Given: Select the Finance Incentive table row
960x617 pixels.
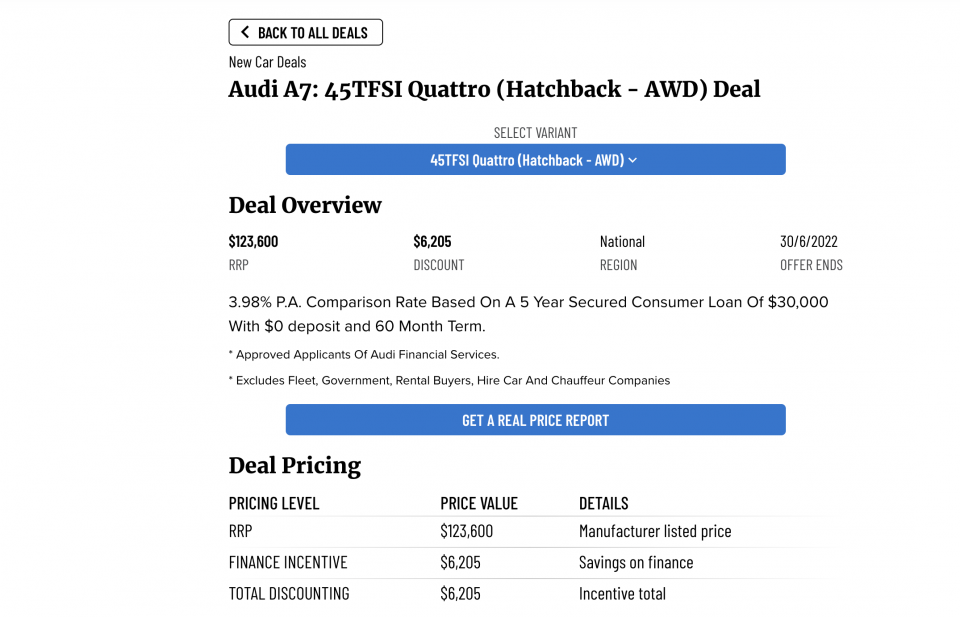Looking at the screenshot, I should pos(535,563).
